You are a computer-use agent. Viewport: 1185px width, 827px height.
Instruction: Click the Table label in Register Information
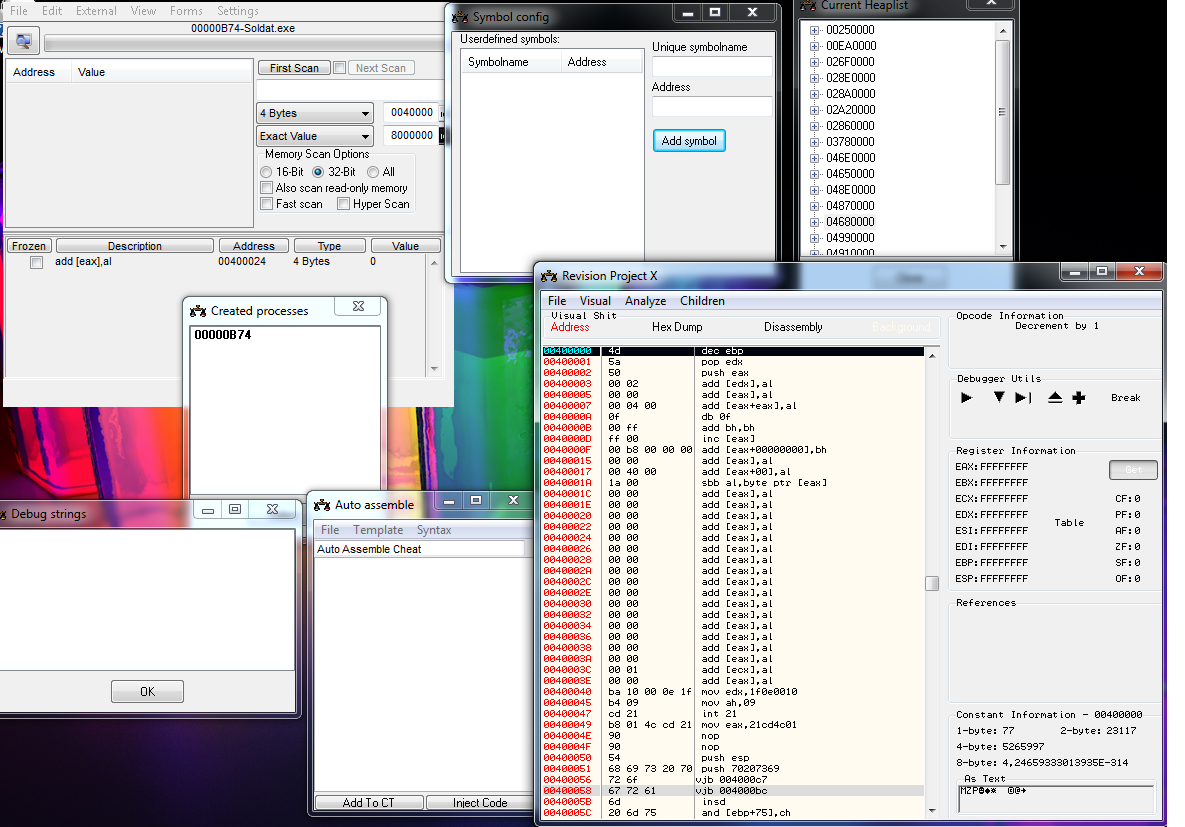pyautogui.click(x=1069, y=522)
